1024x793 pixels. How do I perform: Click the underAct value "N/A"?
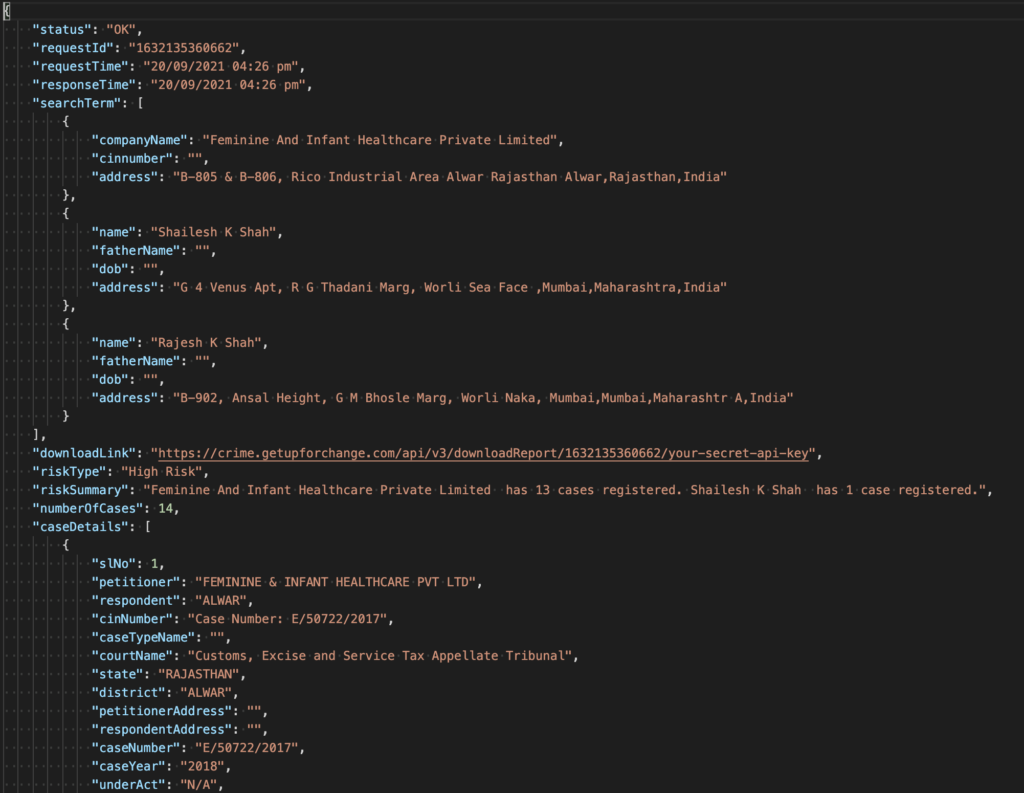(x=199, y=785)
